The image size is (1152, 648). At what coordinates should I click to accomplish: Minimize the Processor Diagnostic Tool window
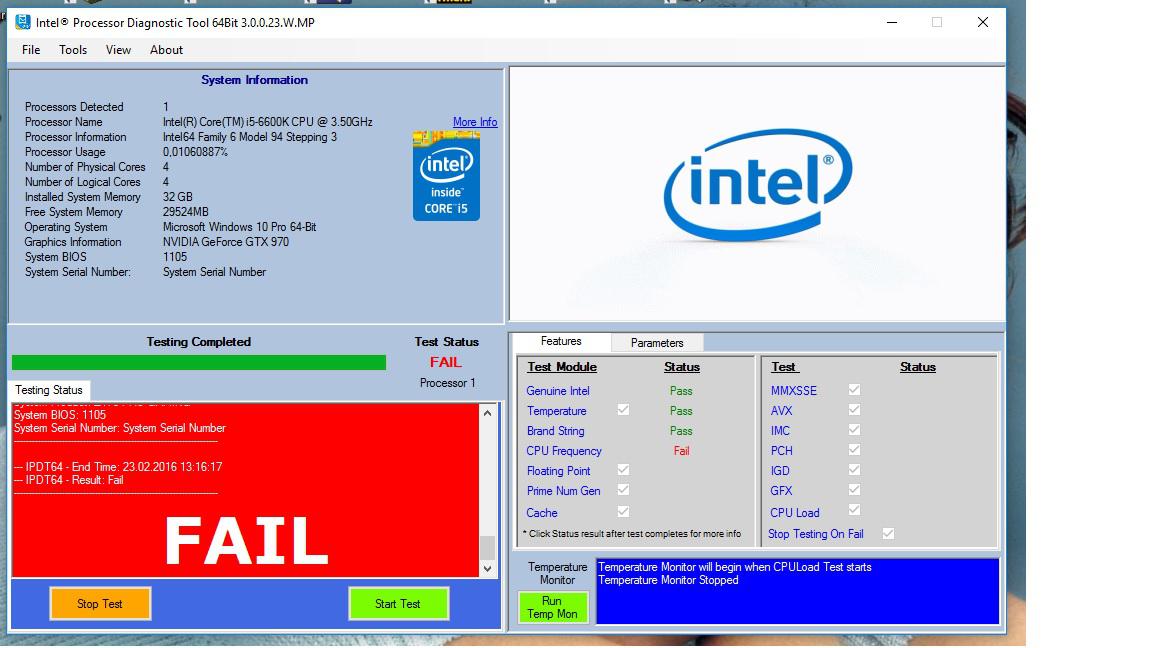892,22
